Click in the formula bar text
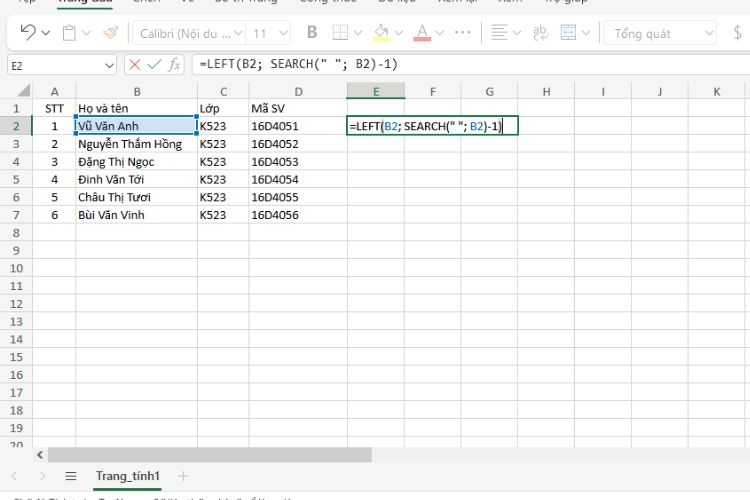 pos(298,64)
